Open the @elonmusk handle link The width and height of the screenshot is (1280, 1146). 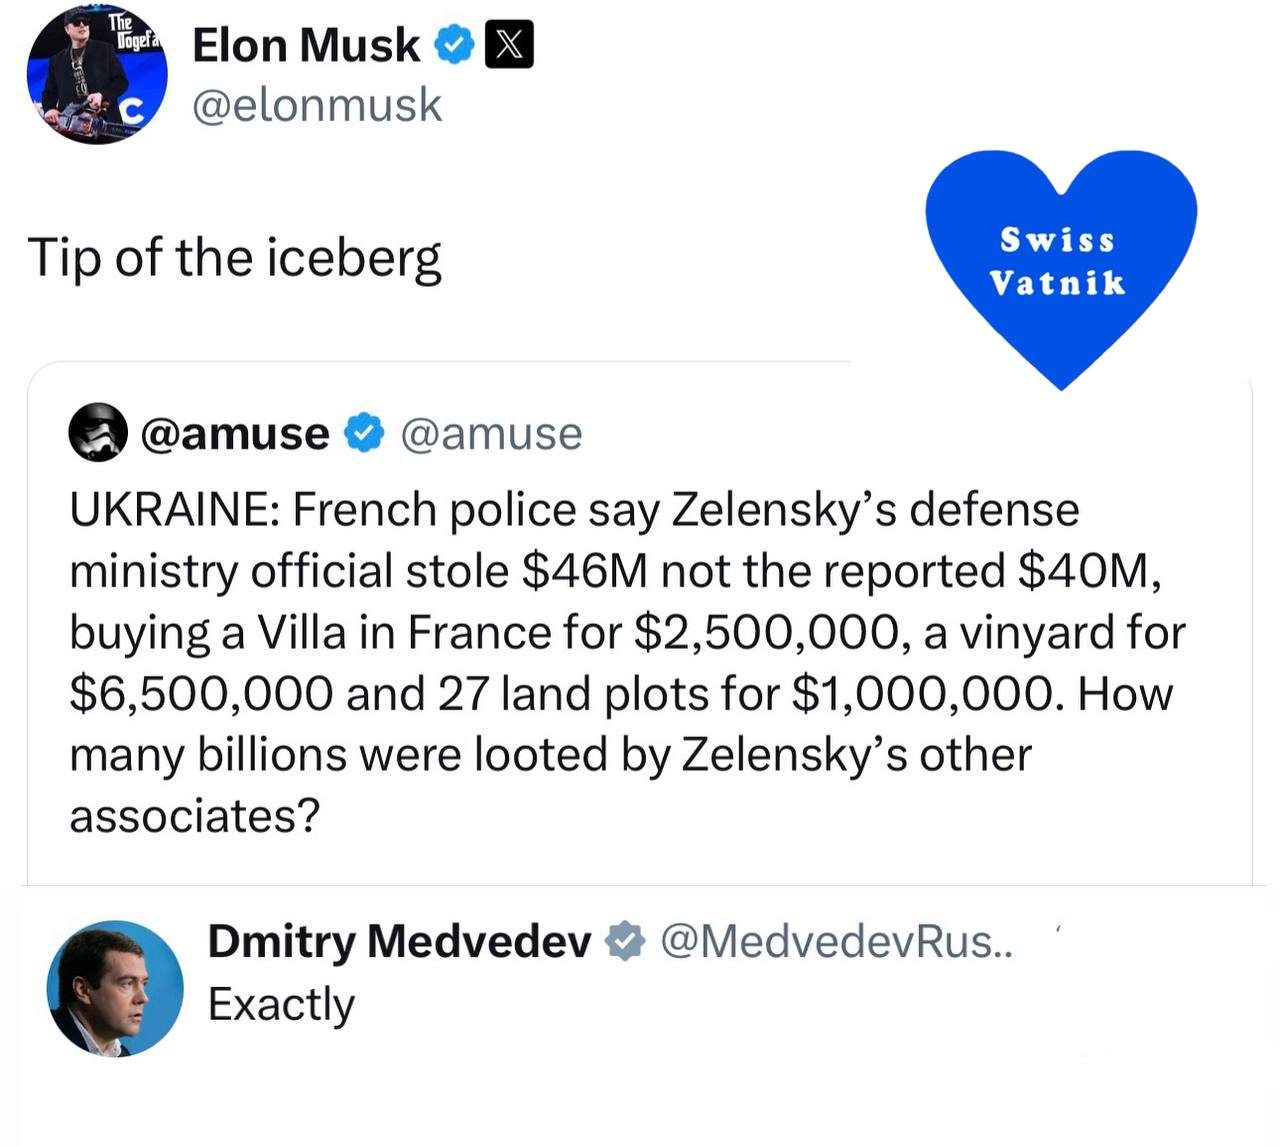[x=316, y=105]
